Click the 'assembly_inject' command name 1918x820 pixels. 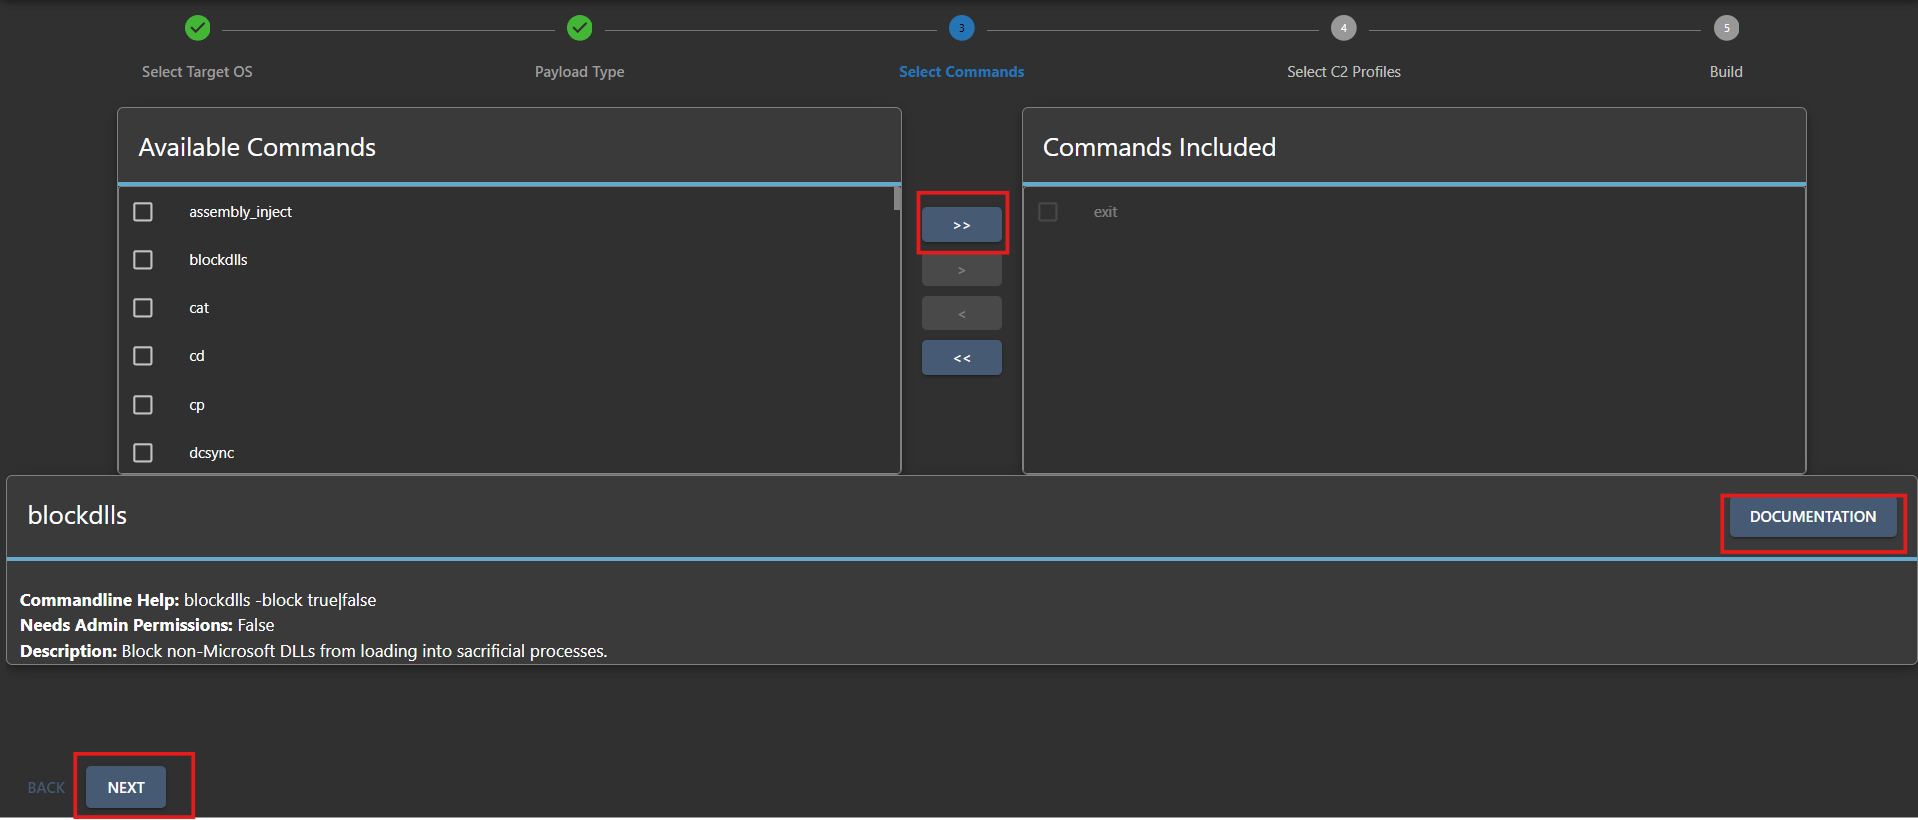tap(240, 212)
